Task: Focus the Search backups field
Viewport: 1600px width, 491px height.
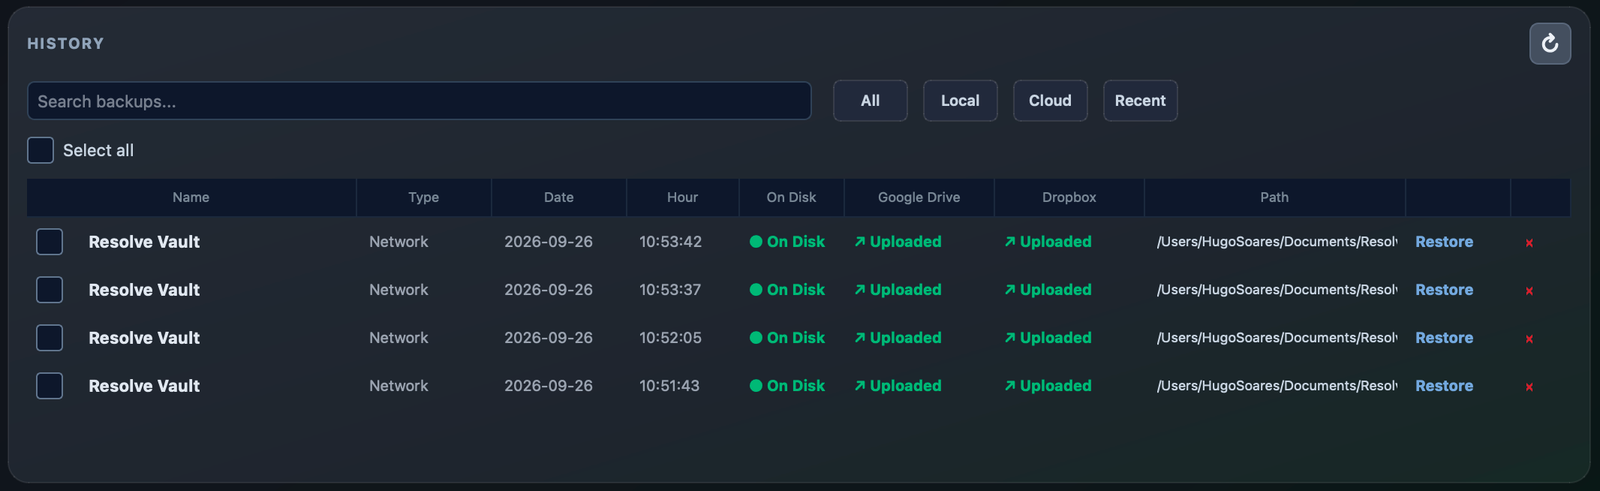Action: coord(419,101)
